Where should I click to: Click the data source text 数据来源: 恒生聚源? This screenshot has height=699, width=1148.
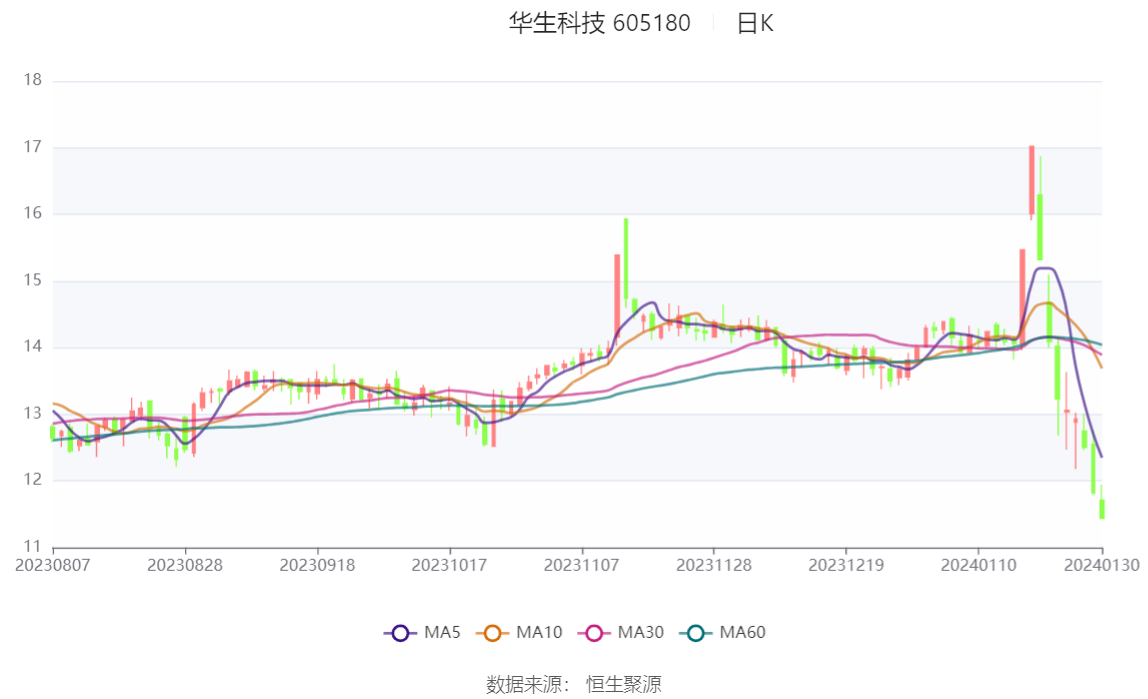(574, 684)
